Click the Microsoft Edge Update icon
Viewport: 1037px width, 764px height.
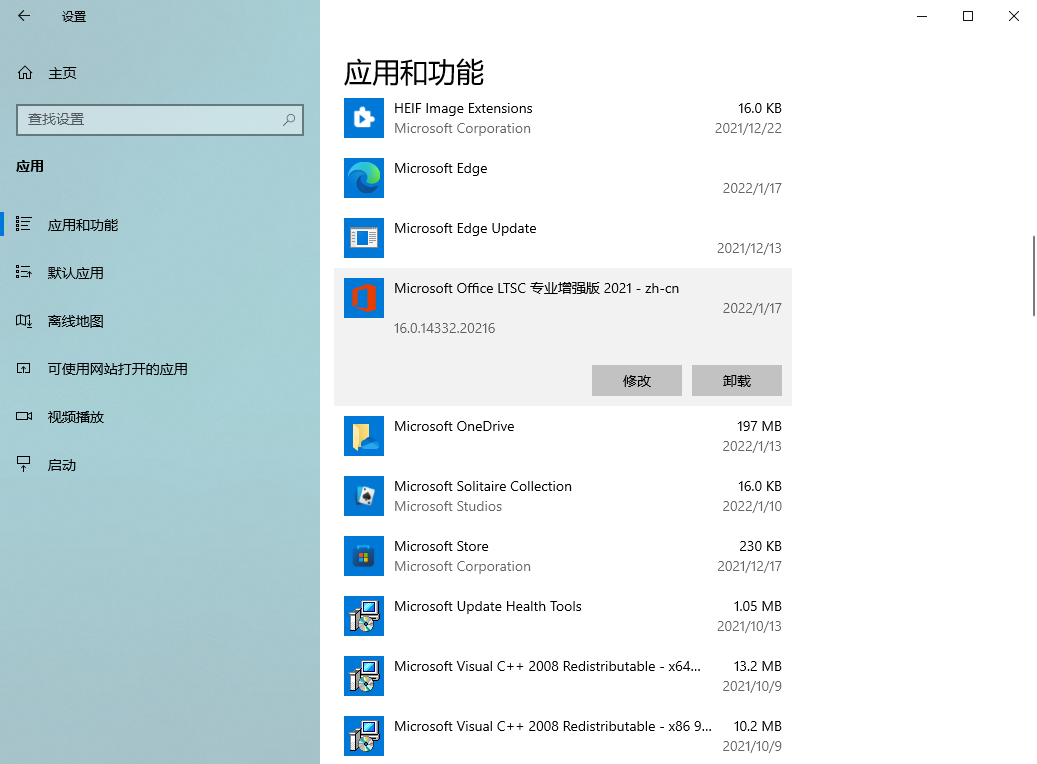coord(364,237)
